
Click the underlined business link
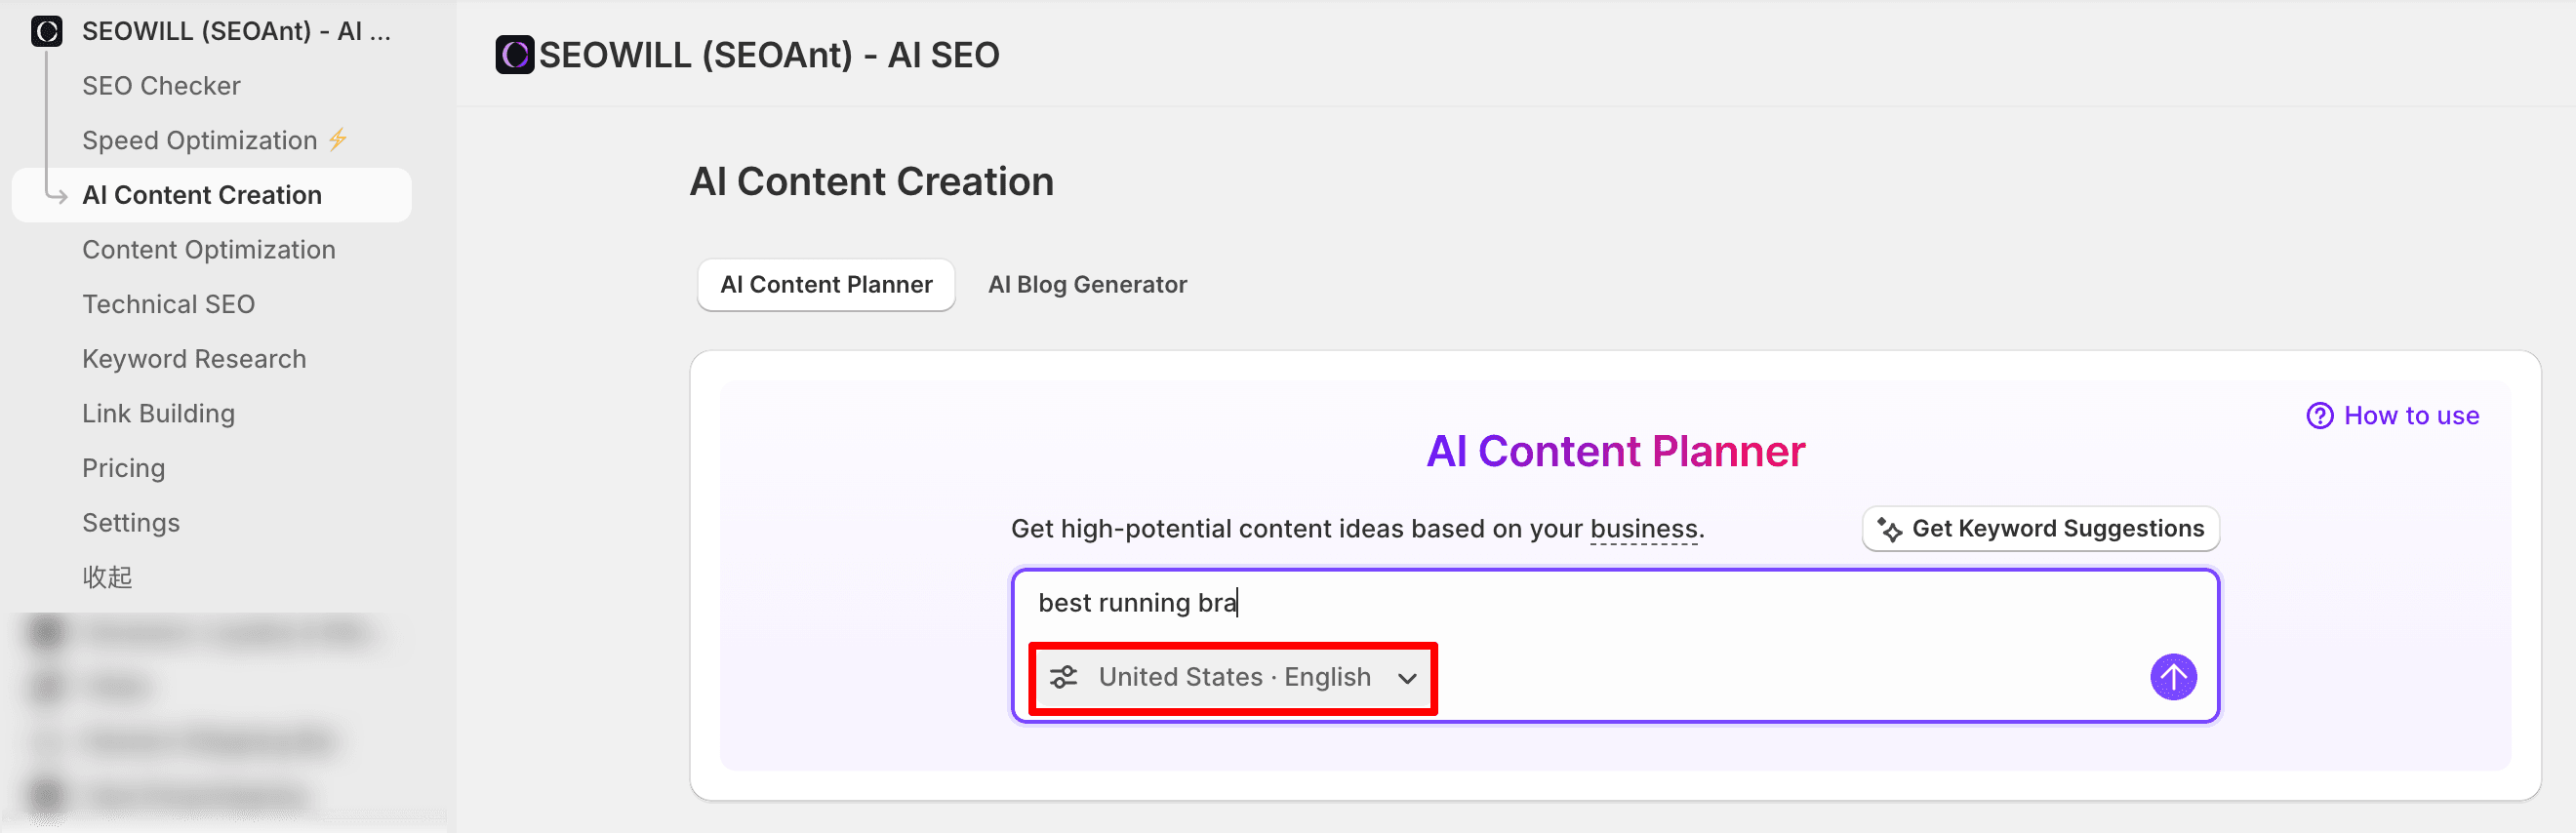[x=1643, y=529]
